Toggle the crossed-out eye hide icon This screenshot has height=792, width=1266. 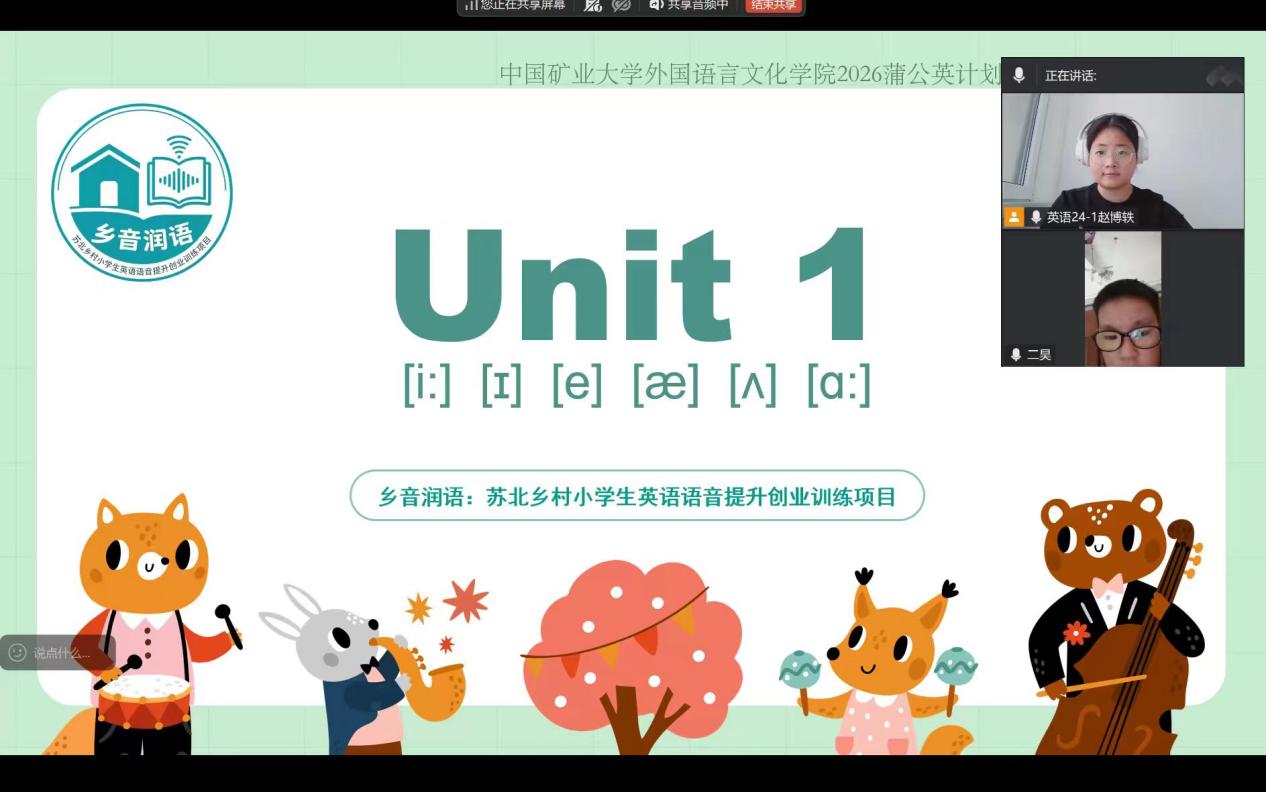coord(621,5)
